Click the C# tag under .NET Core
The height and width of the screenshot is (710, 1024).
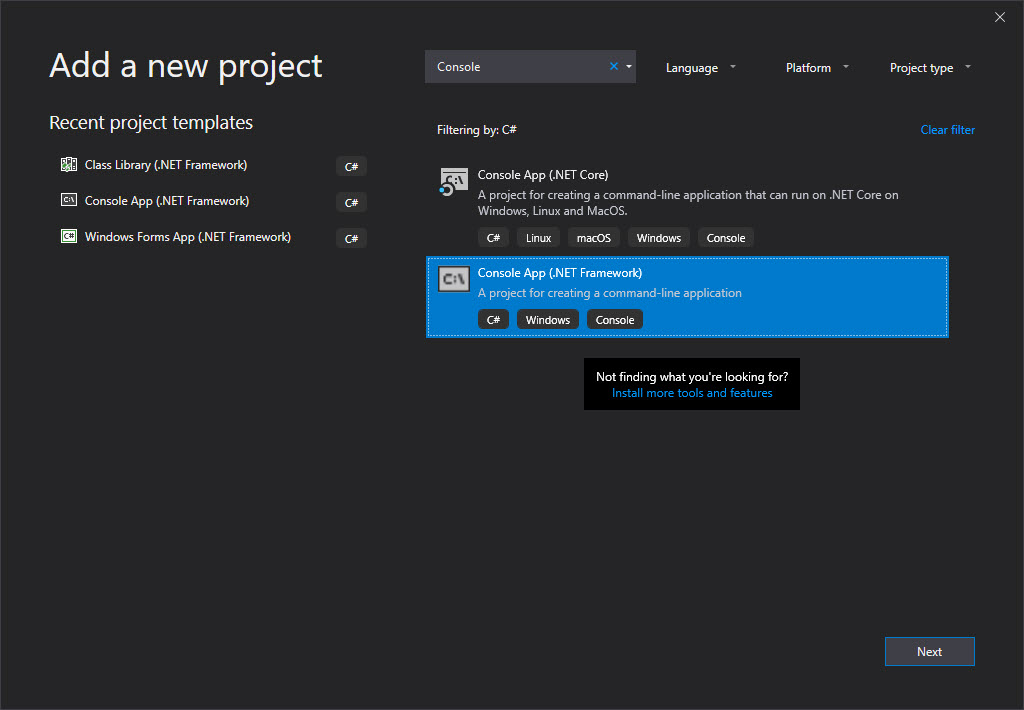(x=493, y=238)
